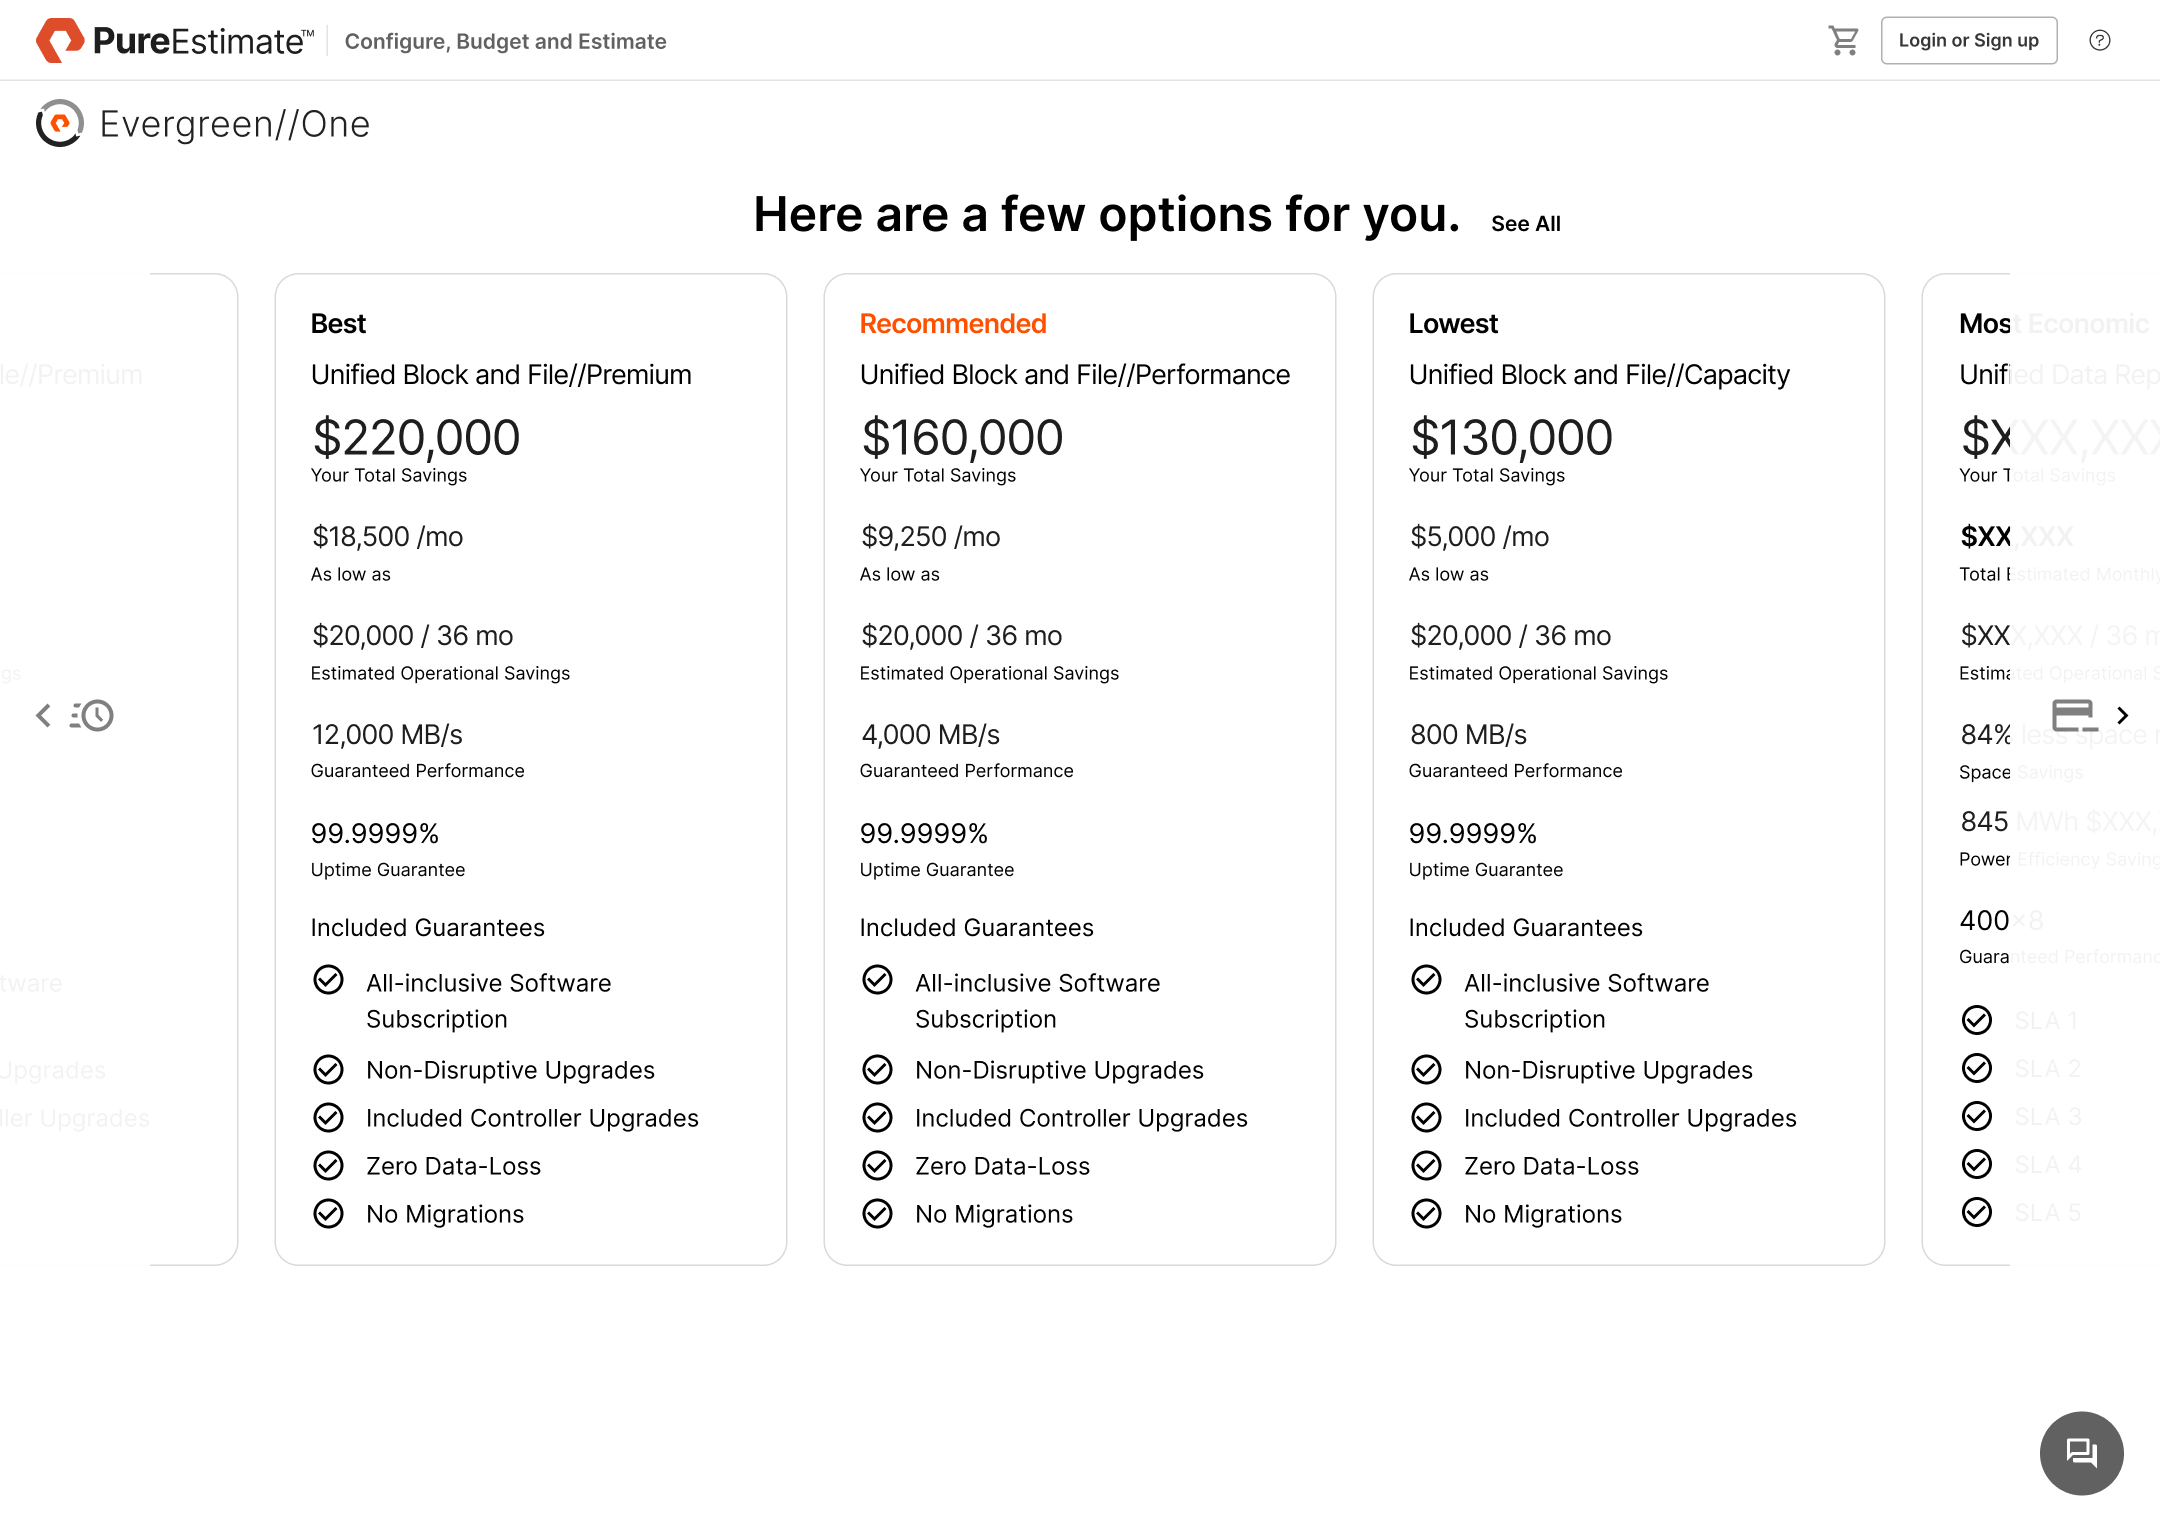Toggle Non-Disruptive Upgrades check in Recommended card
This screenshot has height=1536, width=2160.
coord(877,1070)
